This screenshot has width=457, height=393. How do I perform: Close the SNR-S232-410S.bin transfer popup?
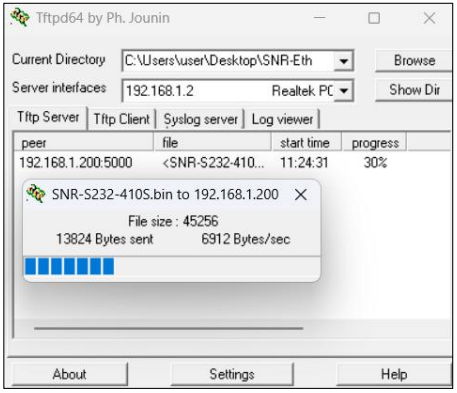point(301,194)
